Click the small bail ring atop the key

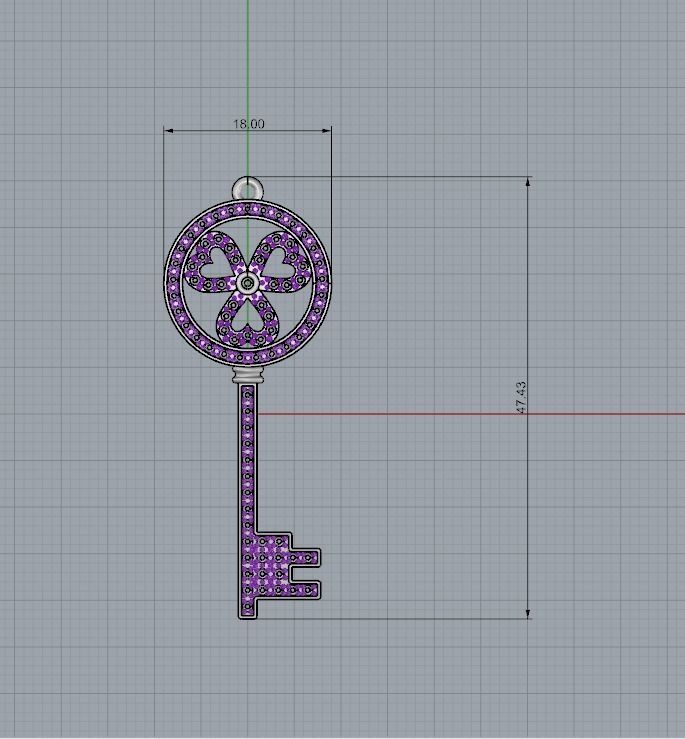[x=247, y=188]
